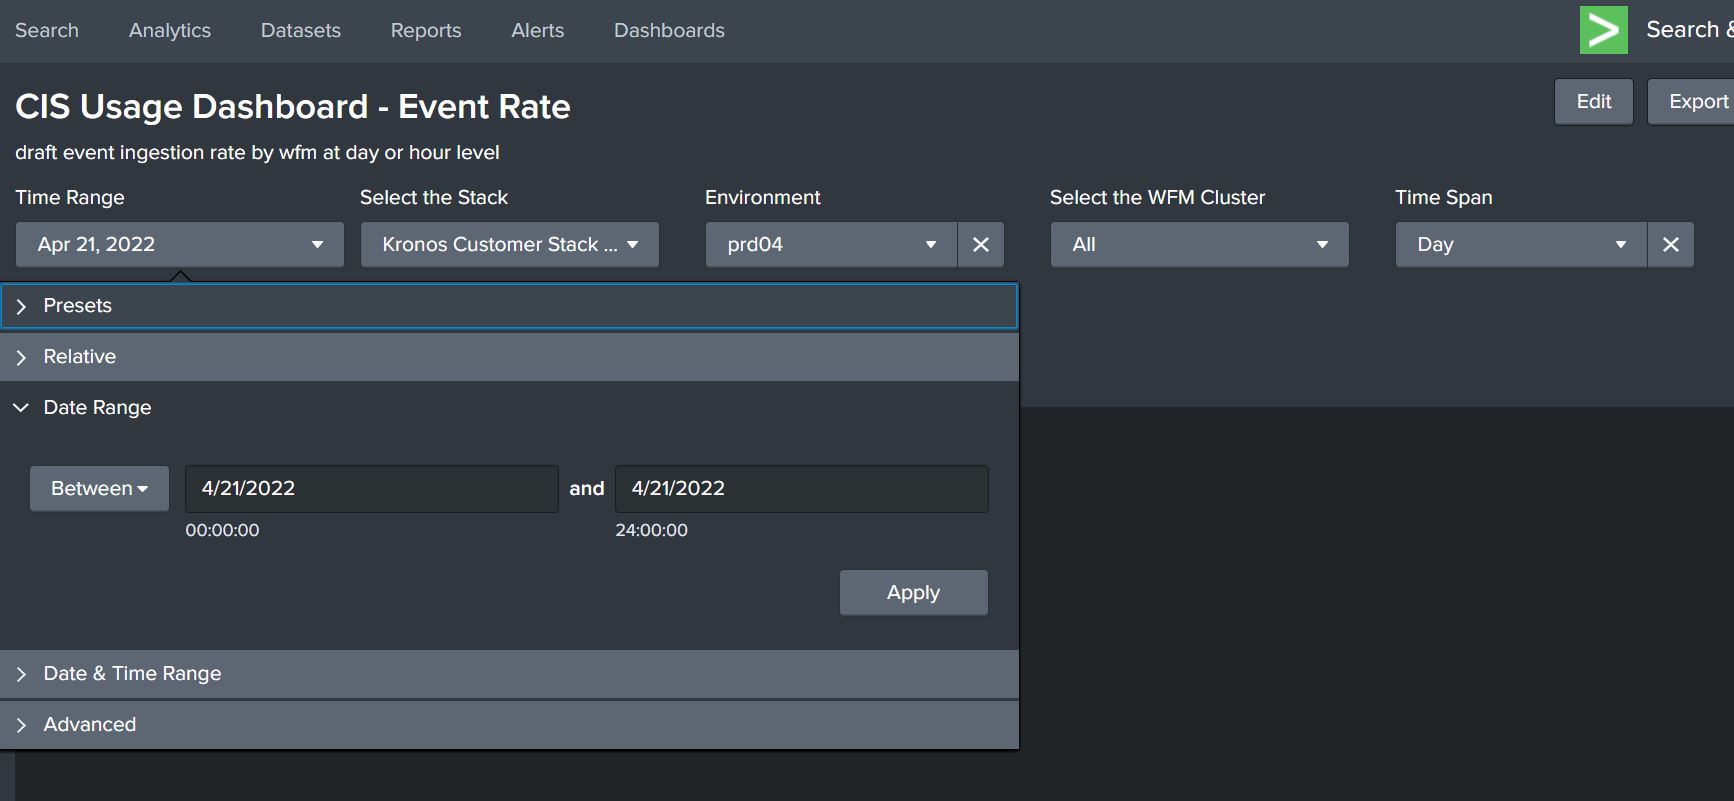Expand the Relative section
Image resolution: width=1734 pixels, height=801 pixels.
click(509, 357)
